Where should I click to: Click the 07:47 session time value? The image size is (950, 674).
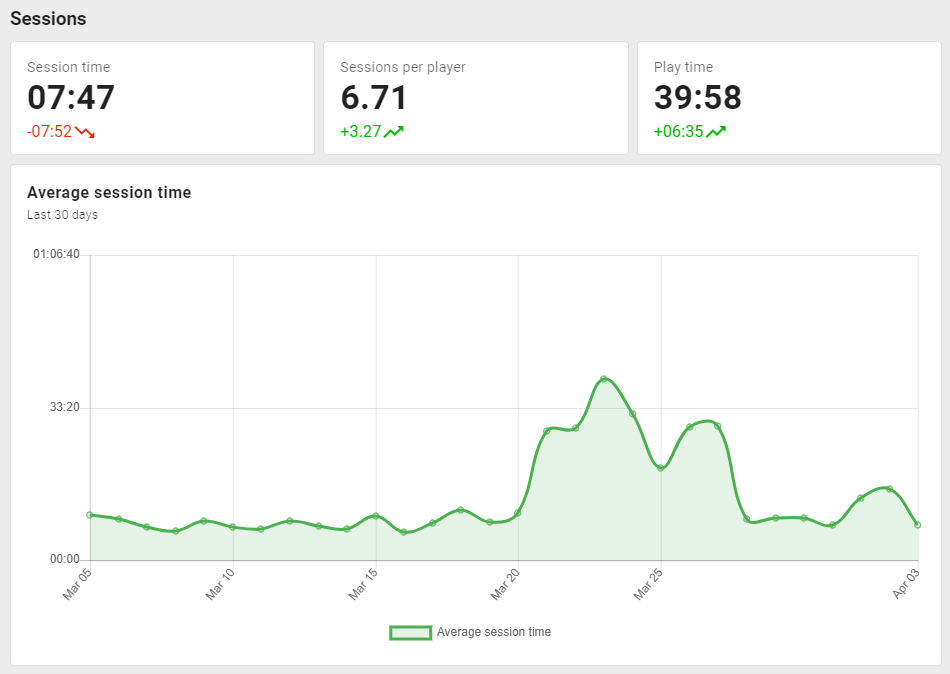pyautogui.click(x=71, y=98)
